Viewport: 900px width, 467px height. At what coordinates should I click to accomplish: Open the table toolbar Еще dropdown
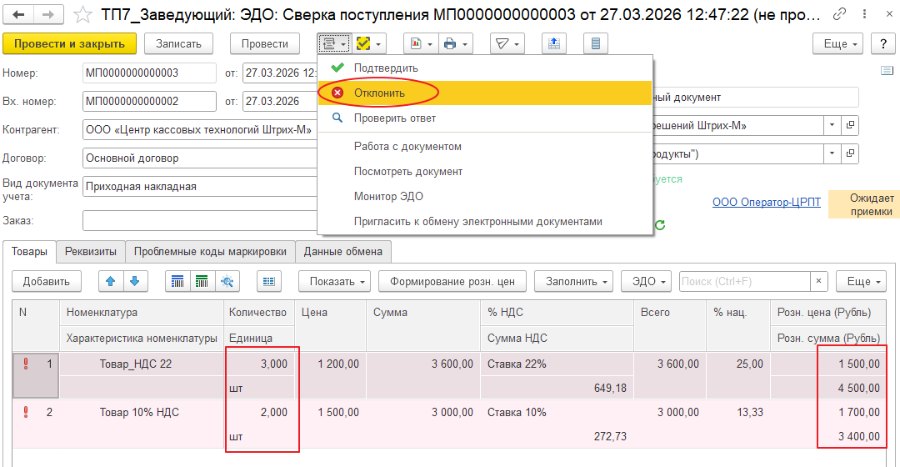click(x=862, y=281)
